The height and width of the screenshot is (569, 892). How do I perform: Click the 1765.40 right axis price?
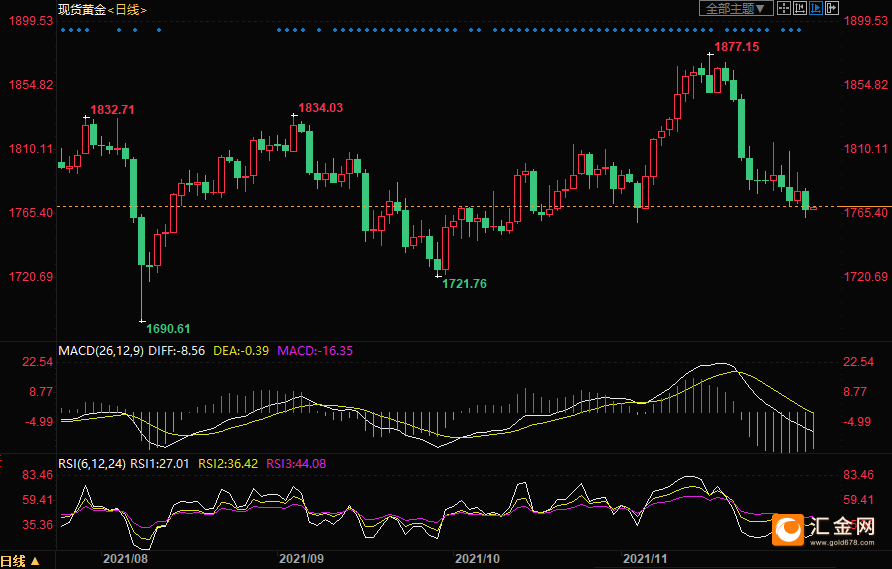pos(865,213)
